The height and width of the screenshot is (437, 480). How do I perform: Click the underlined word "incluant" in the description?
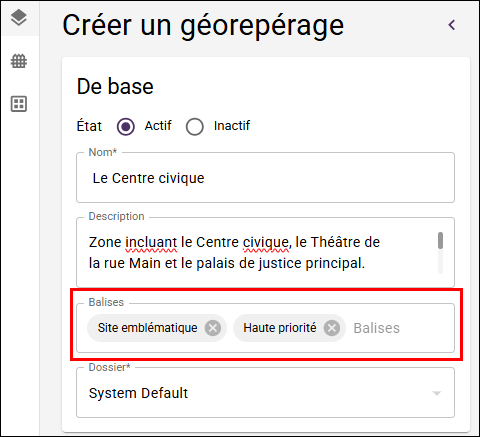coord(151,242)
